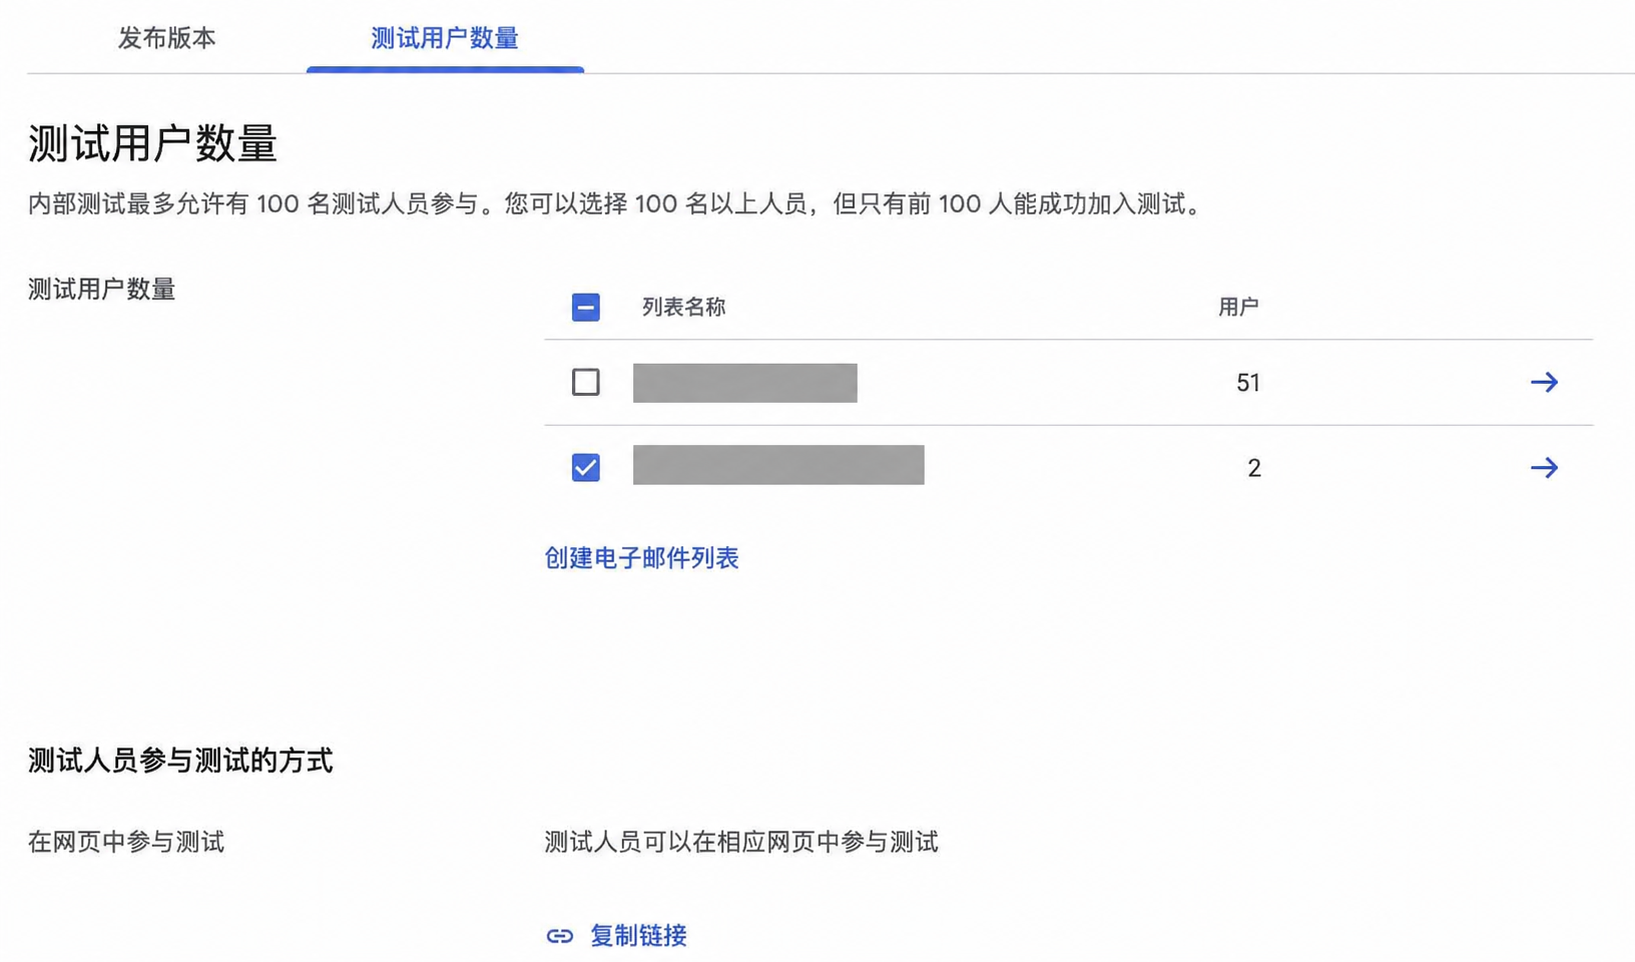Click the description about 100 名测试人员
The height and width of the screenshot is (962, 1635).
coord(616,204)
